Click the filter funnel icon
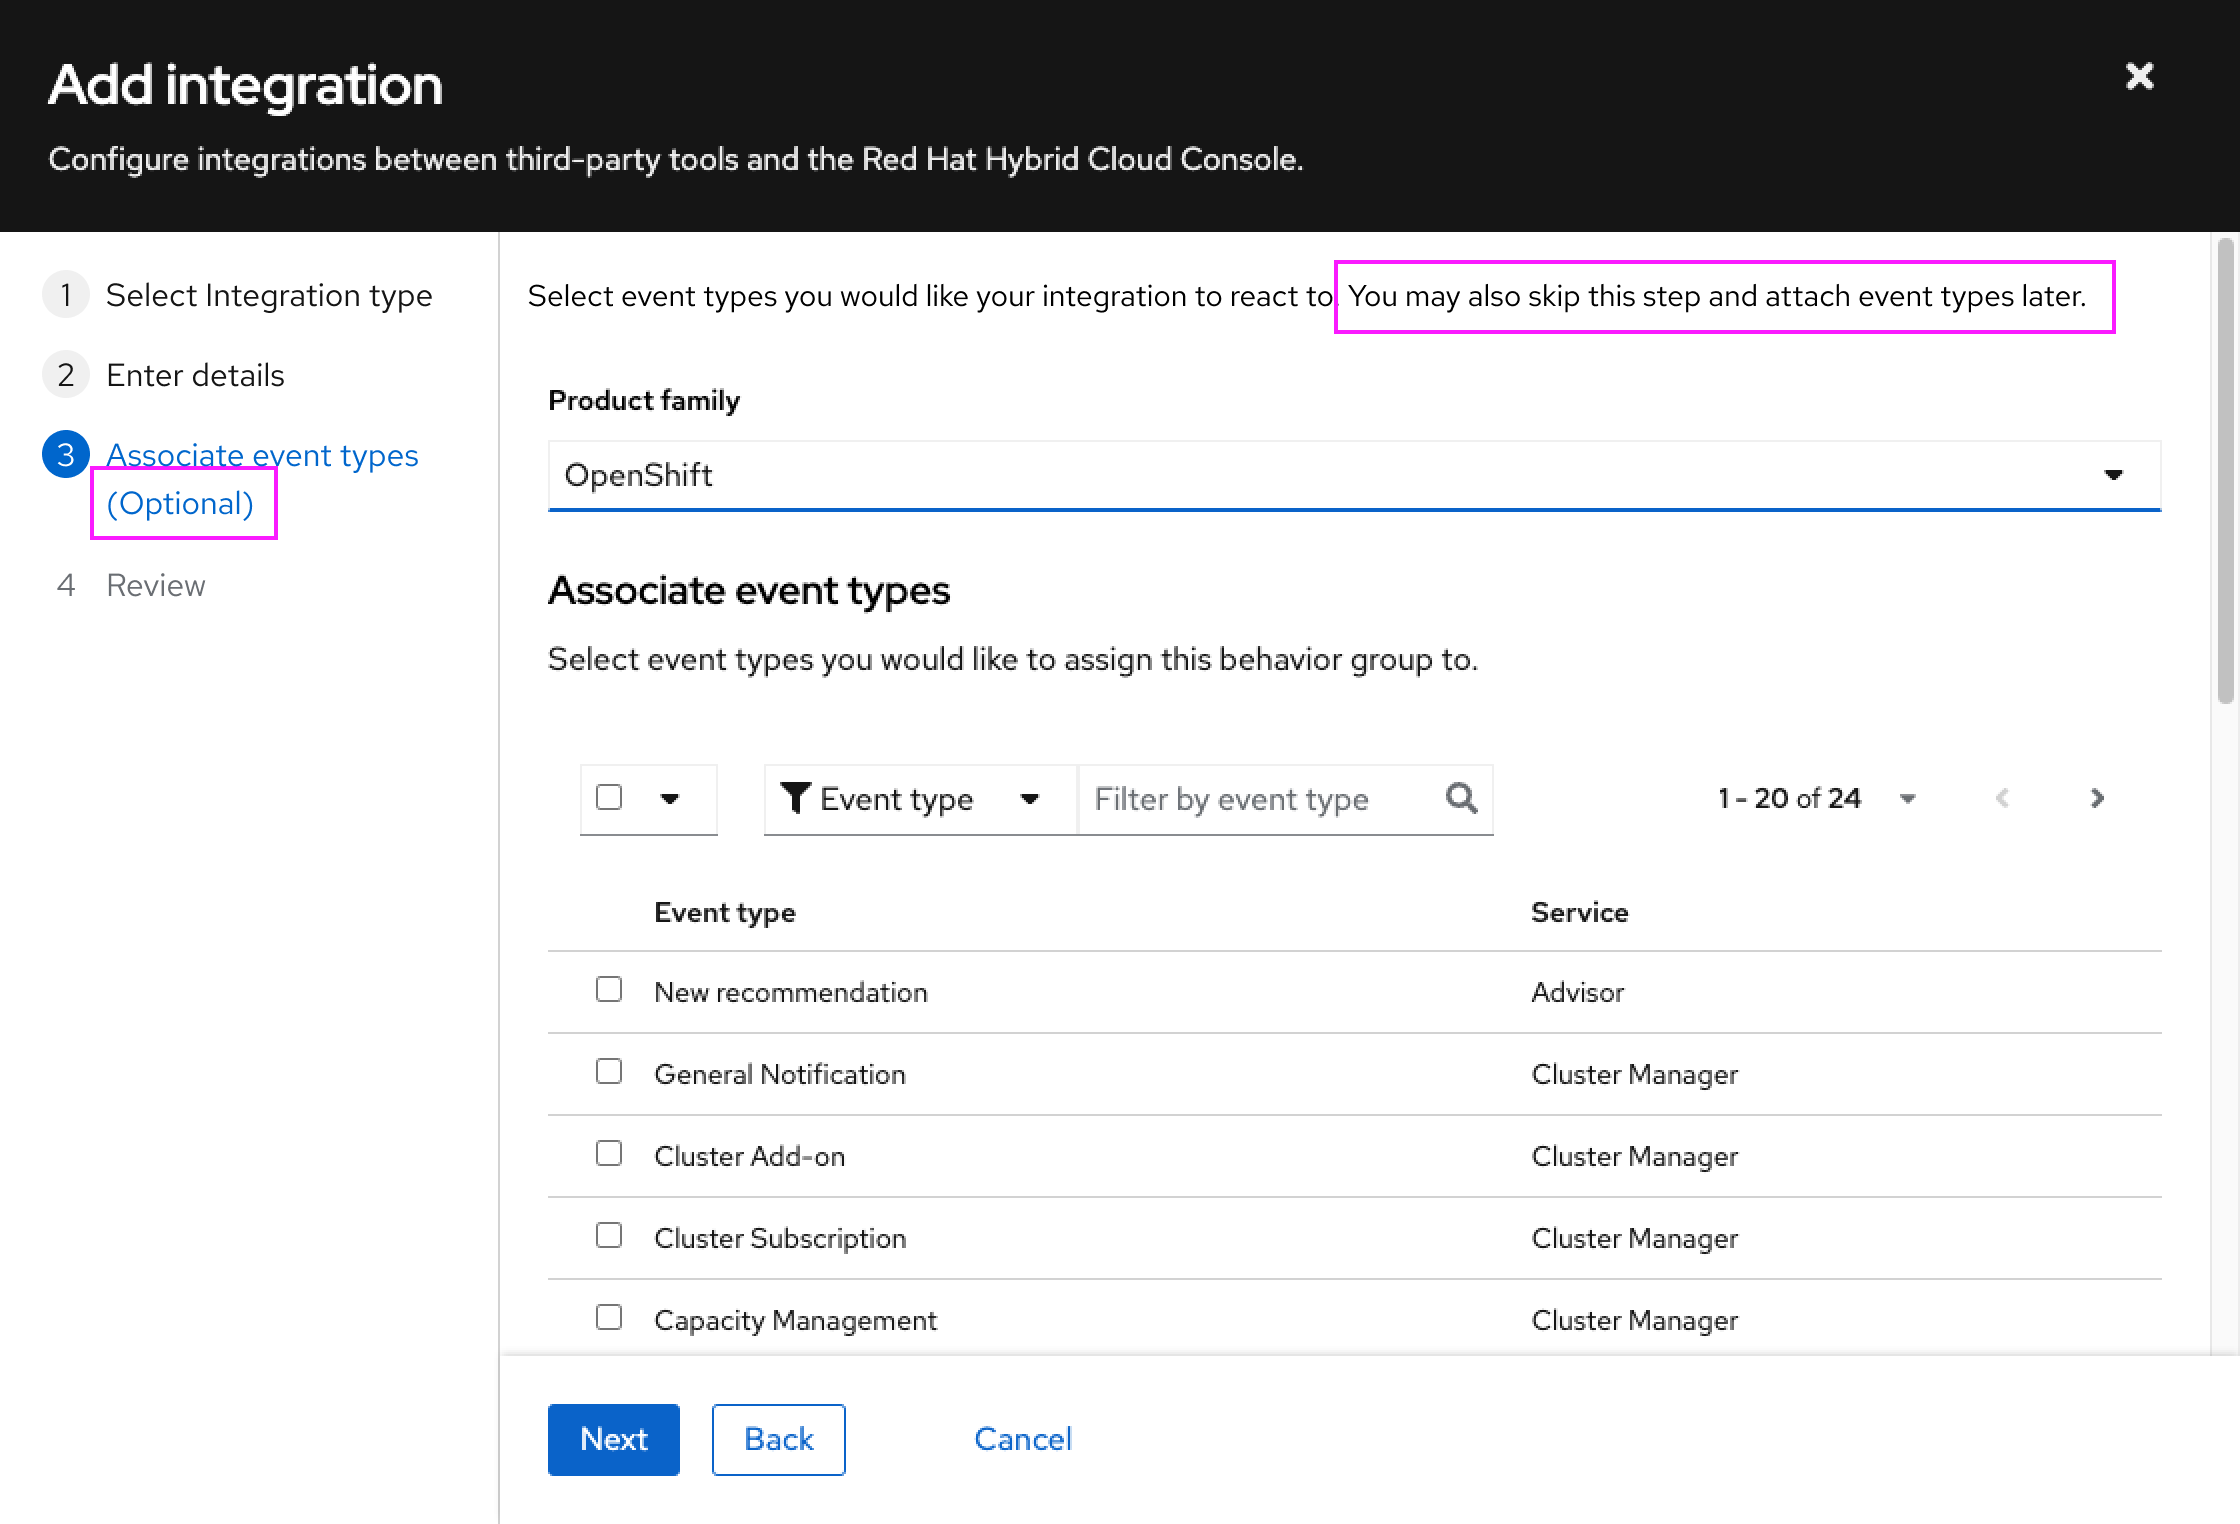The height and width of the screenshot is (1524, 2240). pyautogui.click(x=795, y=798)
